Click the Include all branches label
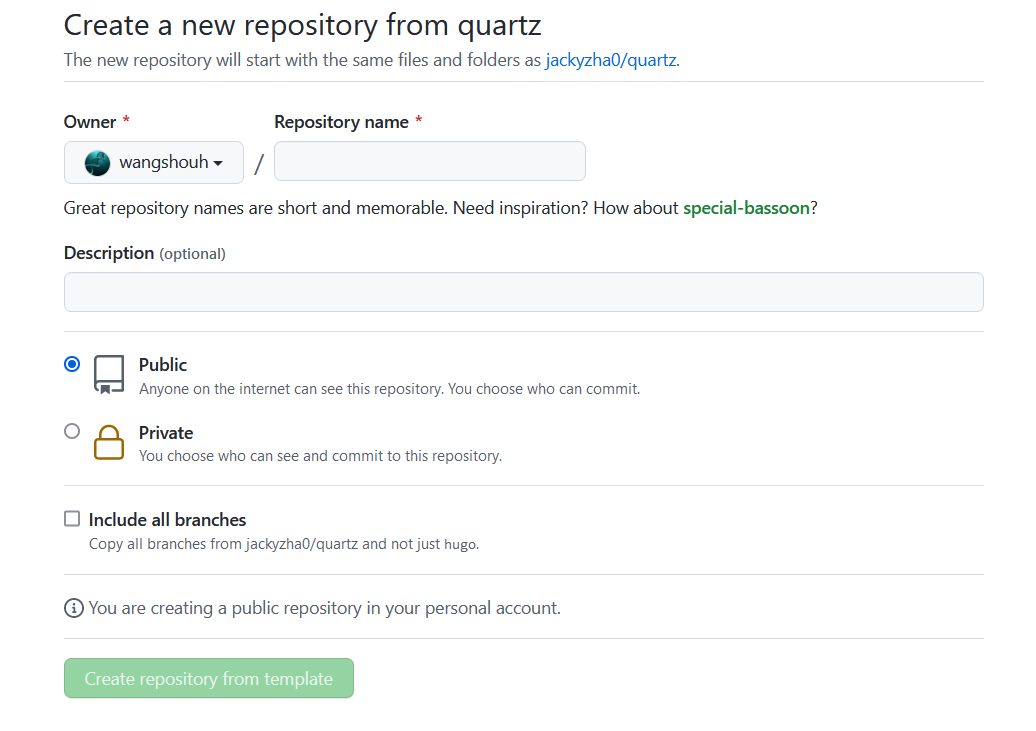The image size is (1036, 731). [167, 520]
